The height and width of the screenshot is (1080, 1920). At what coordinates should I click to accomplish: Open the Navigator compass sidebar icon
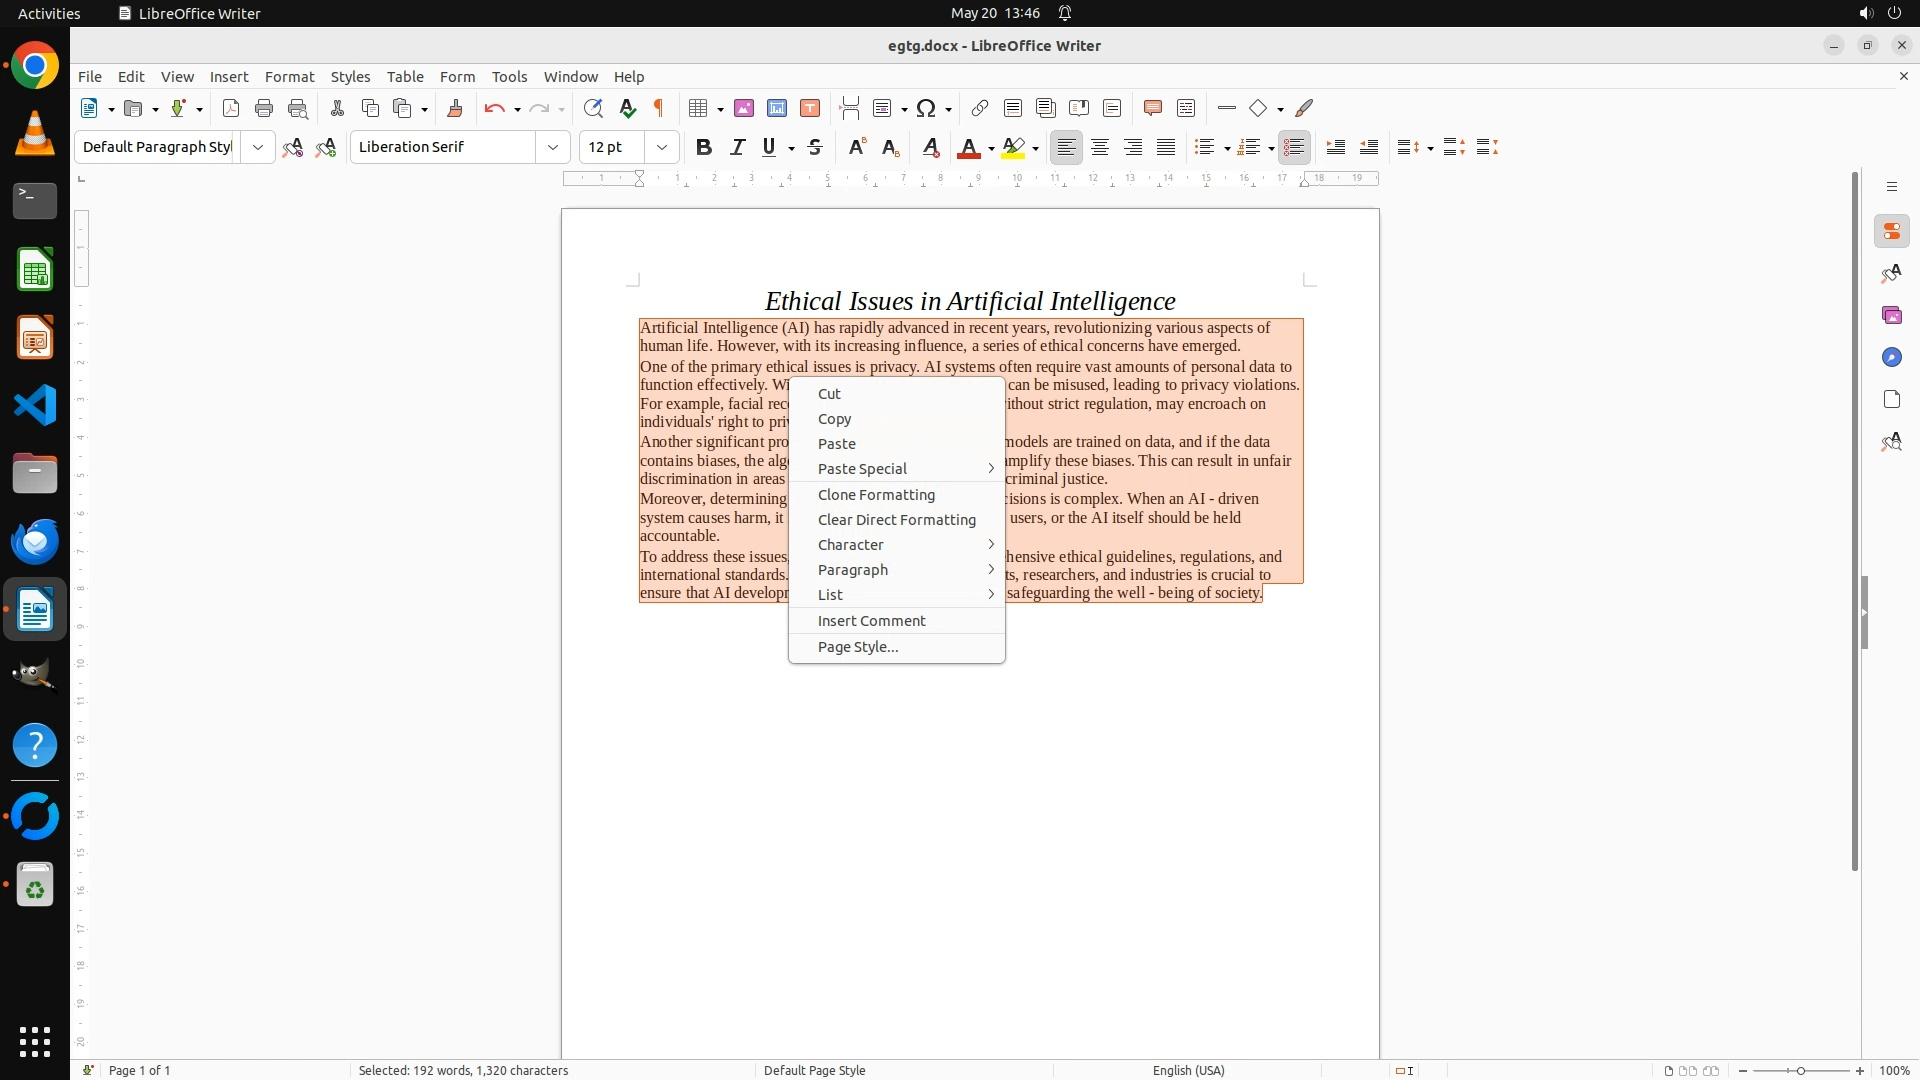pos(1891,358)
